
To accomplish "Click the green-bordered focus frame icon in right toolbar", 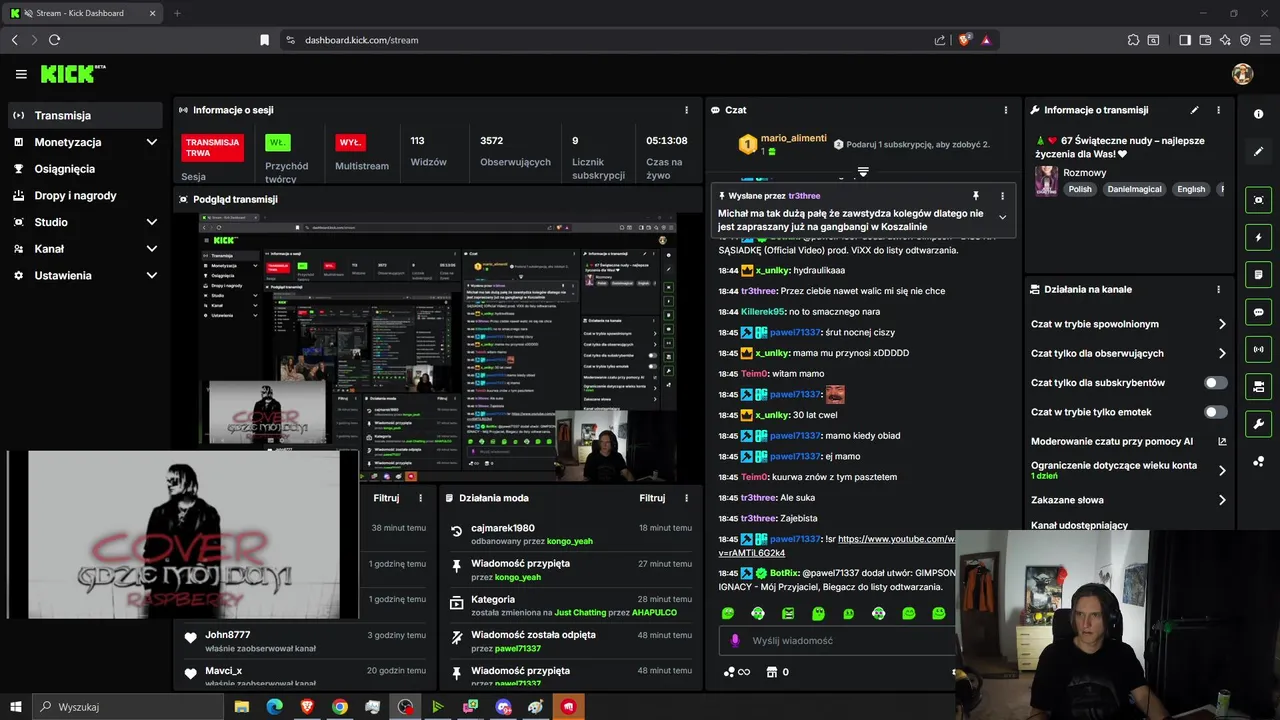I will [x=1258, y=200].
